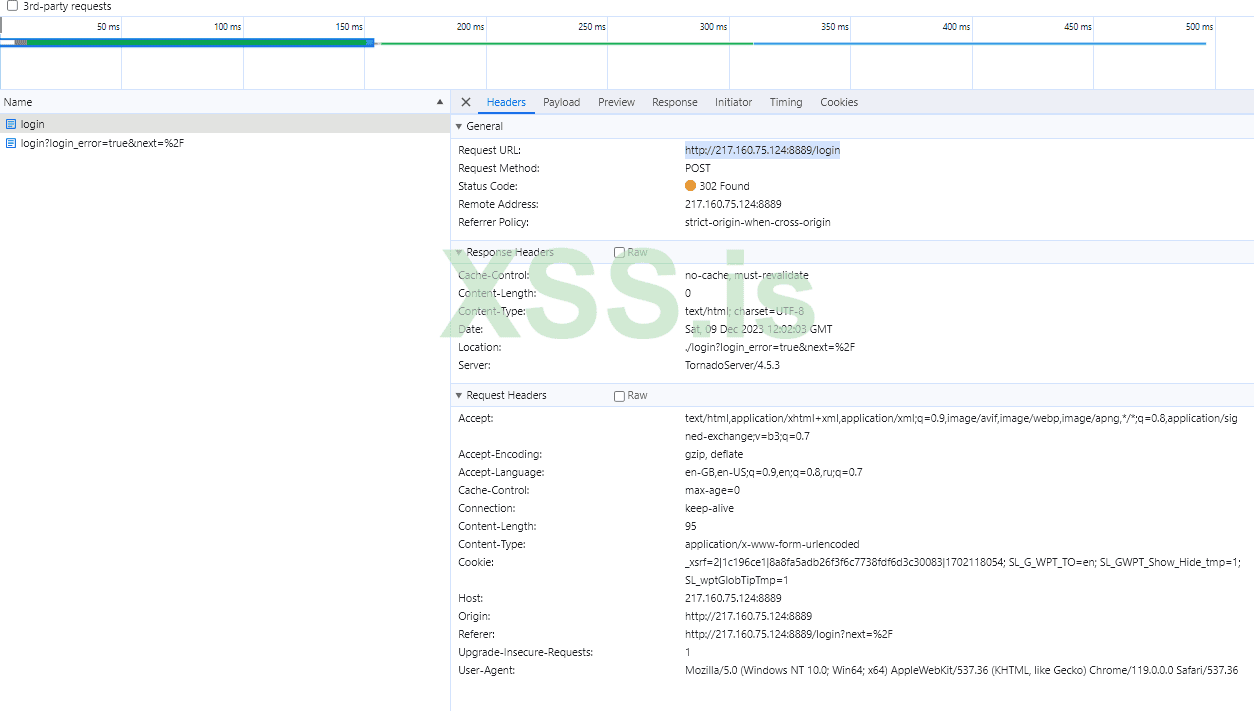Select the login?login_error=true&next=%2F request
1254x711 pixels.
[x=225, y=143]
